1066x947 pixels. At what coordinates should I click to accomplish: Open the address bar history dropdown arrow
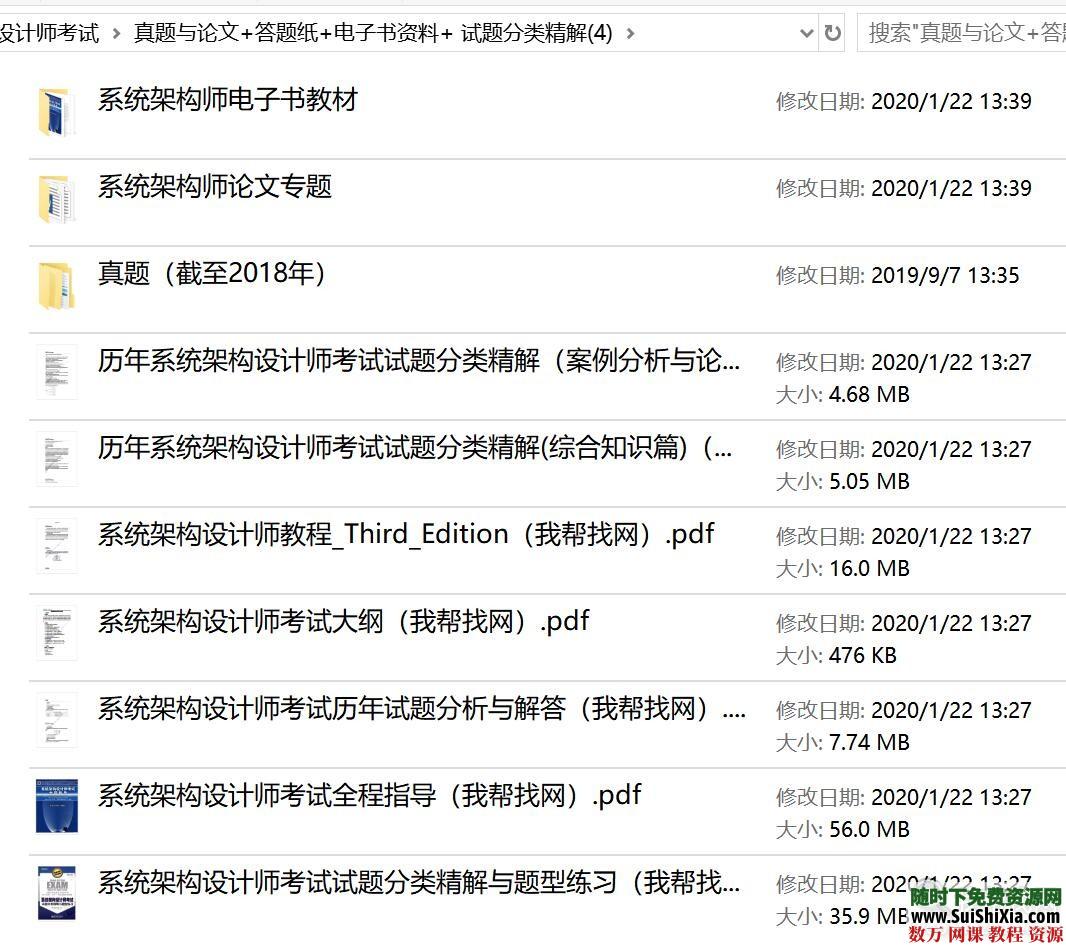tap(807, 32)
